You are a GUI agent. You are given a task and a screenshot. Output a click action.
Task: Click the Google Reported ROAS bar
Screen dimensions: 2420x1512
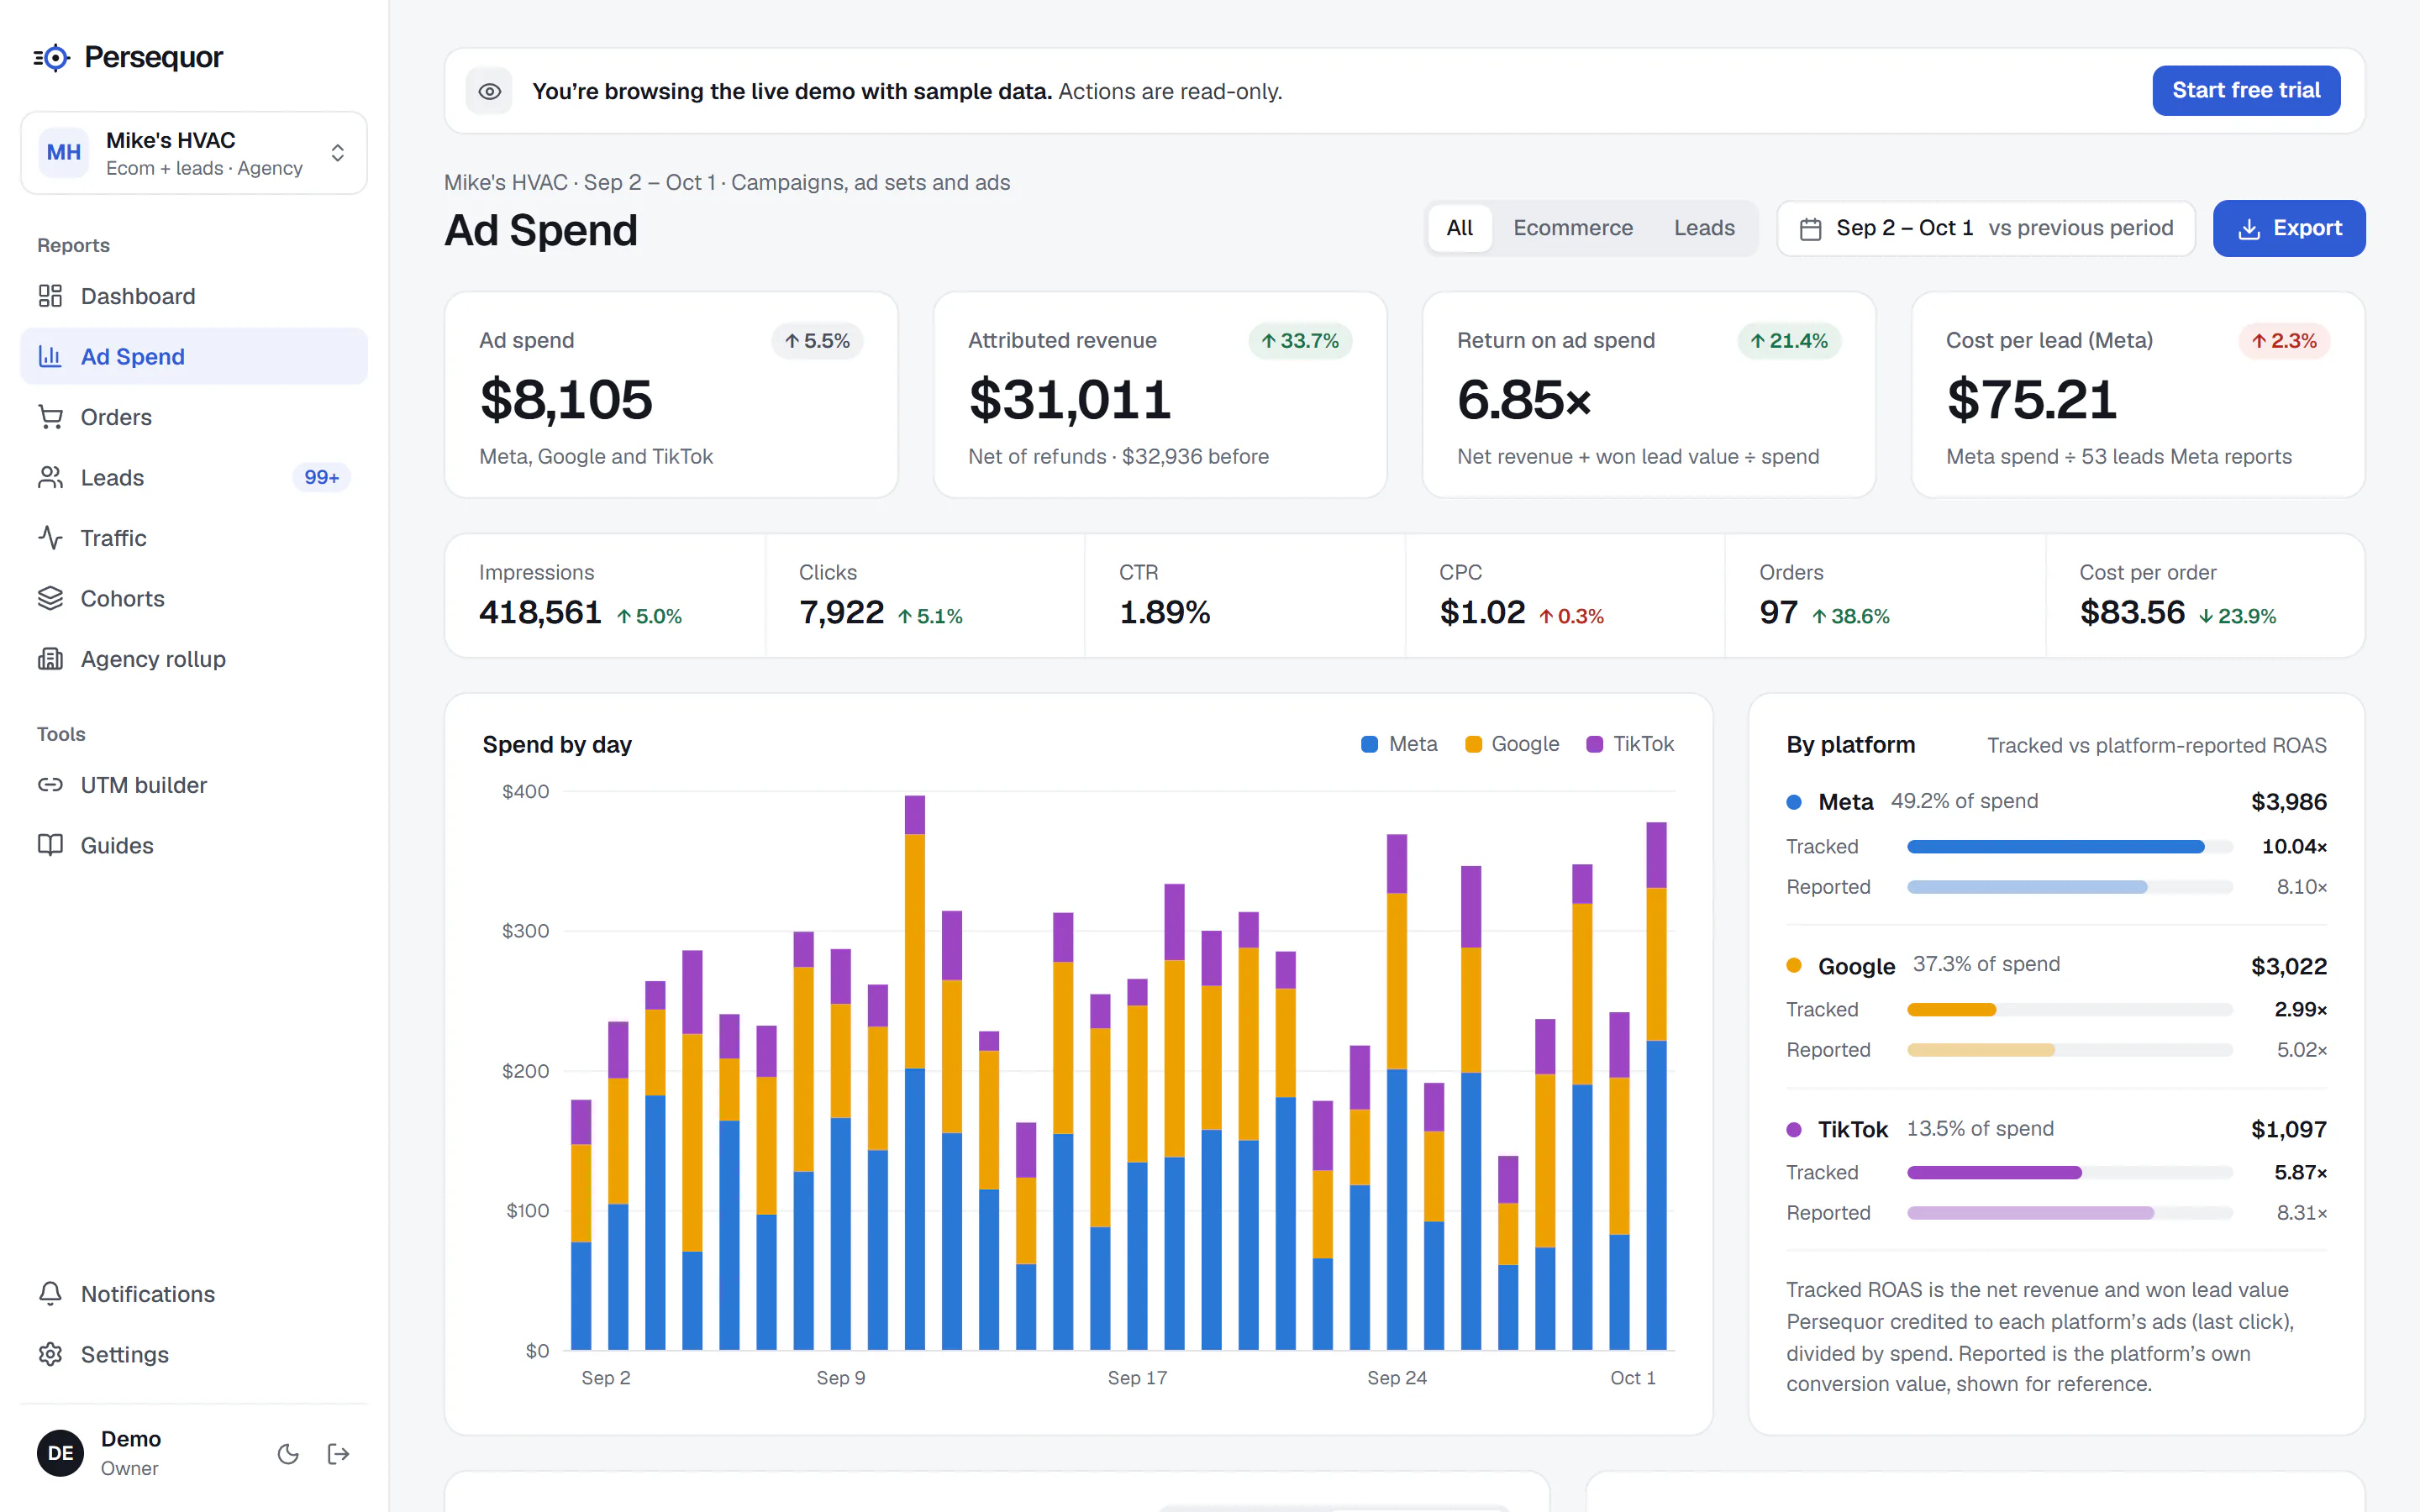click(1981, 1050)
